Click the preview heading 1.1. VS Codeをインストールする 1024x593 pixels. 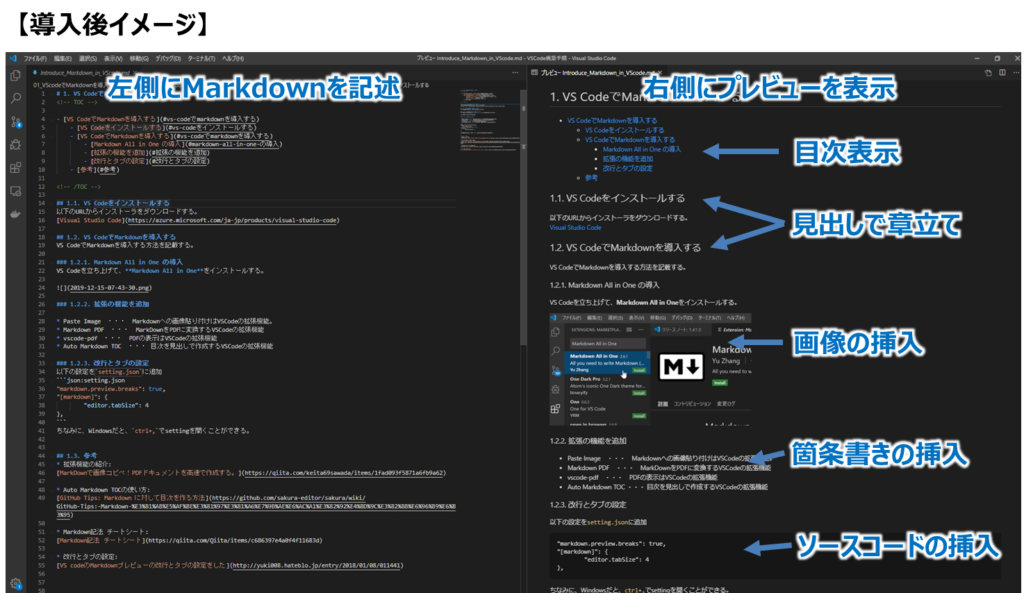[617, 198]
